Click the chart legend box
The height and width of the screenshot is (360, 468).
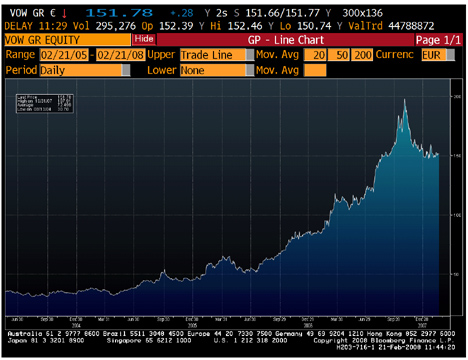click(45, 104)
